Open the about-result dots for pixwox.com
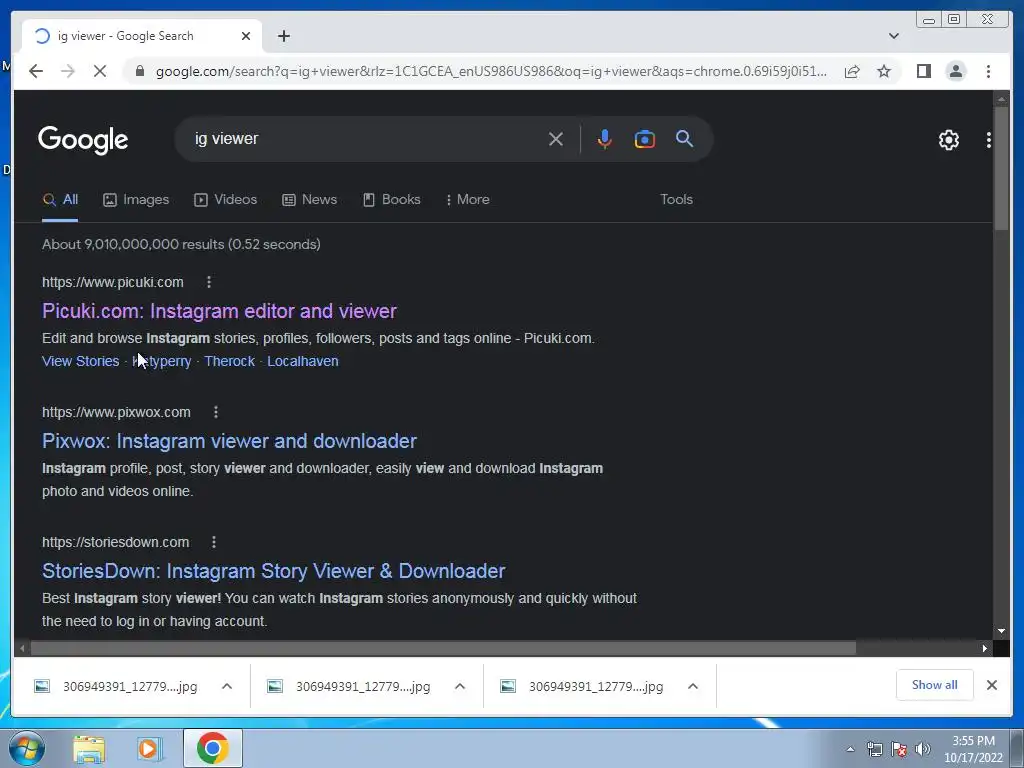1024x768 pixels. (x=216, y=412)
